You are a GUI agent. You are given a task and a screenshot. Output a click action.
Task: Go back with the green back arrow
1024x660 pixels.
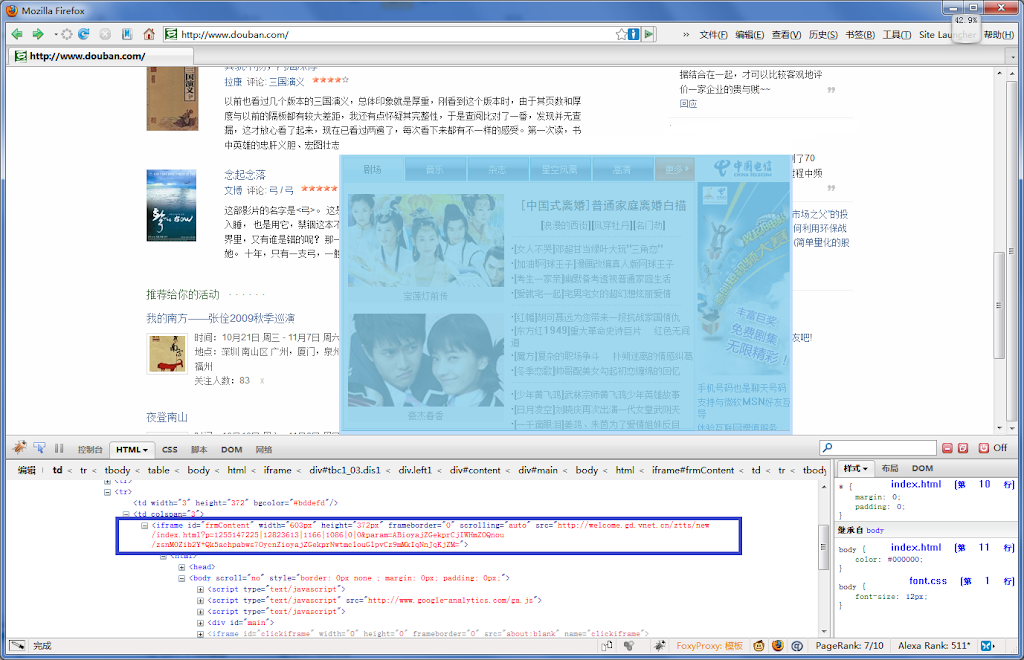pos(17,34)
